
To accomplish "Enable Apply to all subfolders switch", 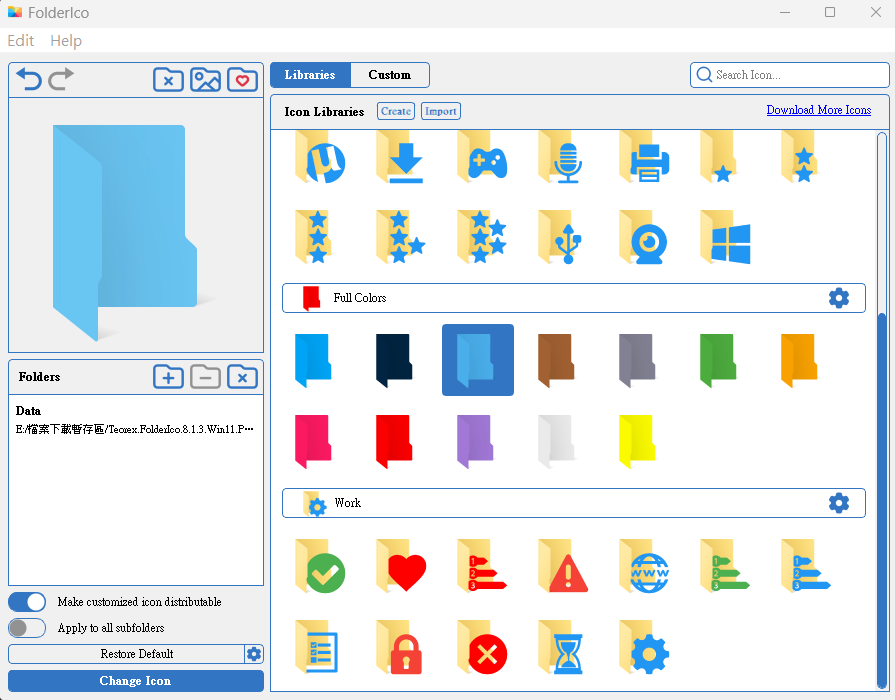I will click(27, 628).
